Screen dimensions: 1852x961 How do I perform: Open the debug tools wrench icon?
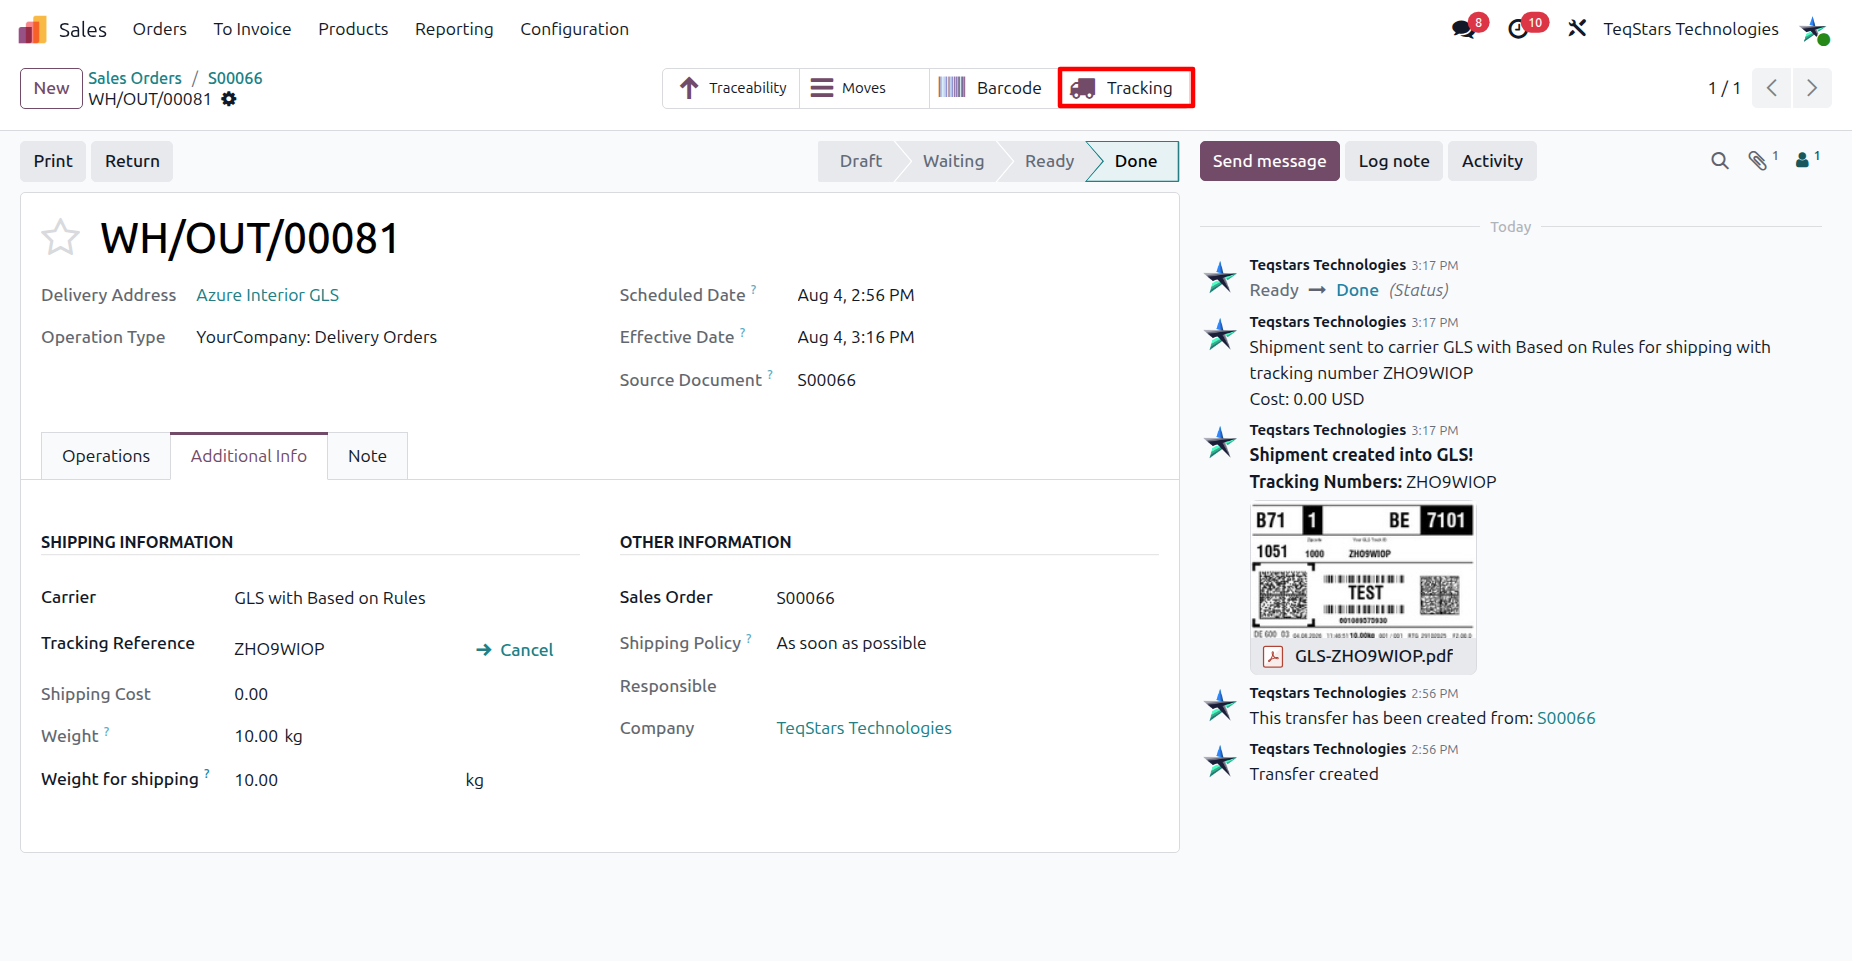click(1577, 29)
